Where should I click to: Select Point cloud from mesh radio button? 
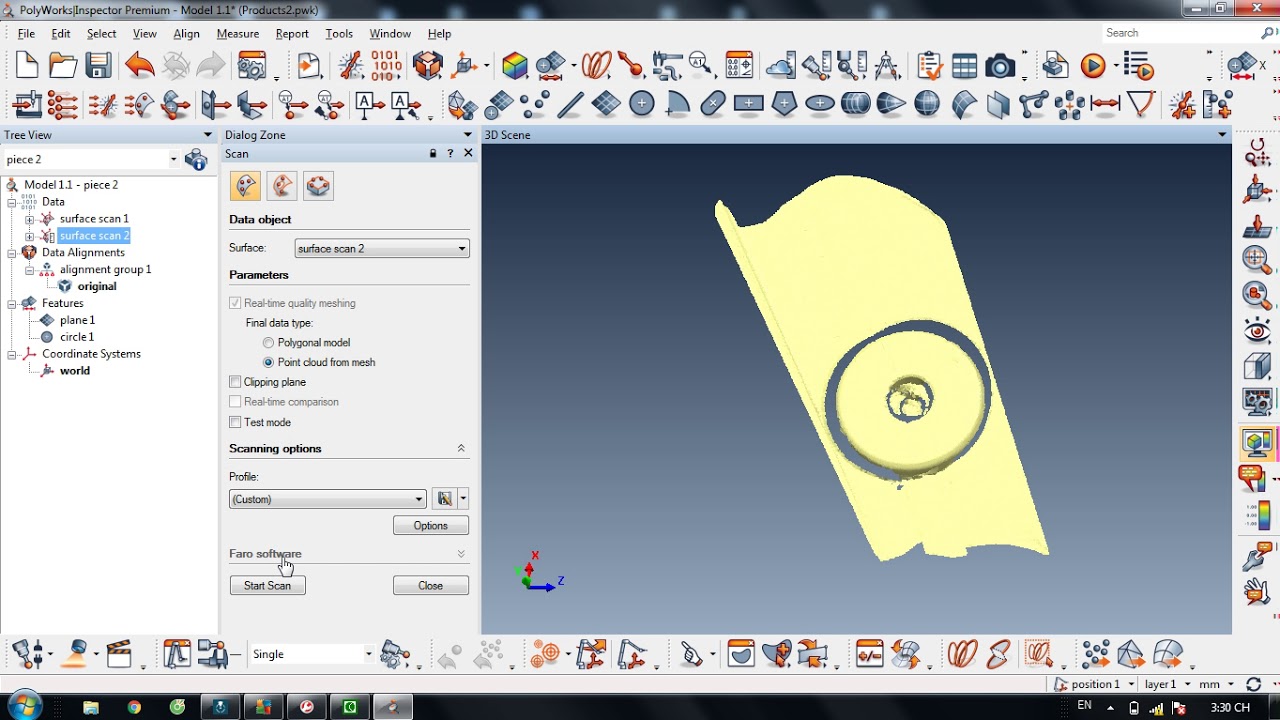point(268,362)
